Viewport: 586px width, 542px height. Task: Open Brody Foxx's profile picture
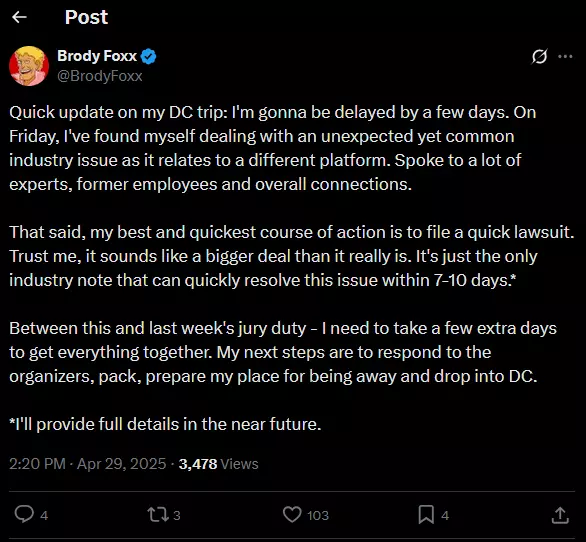pyautogui.click(x=29, y=66)
